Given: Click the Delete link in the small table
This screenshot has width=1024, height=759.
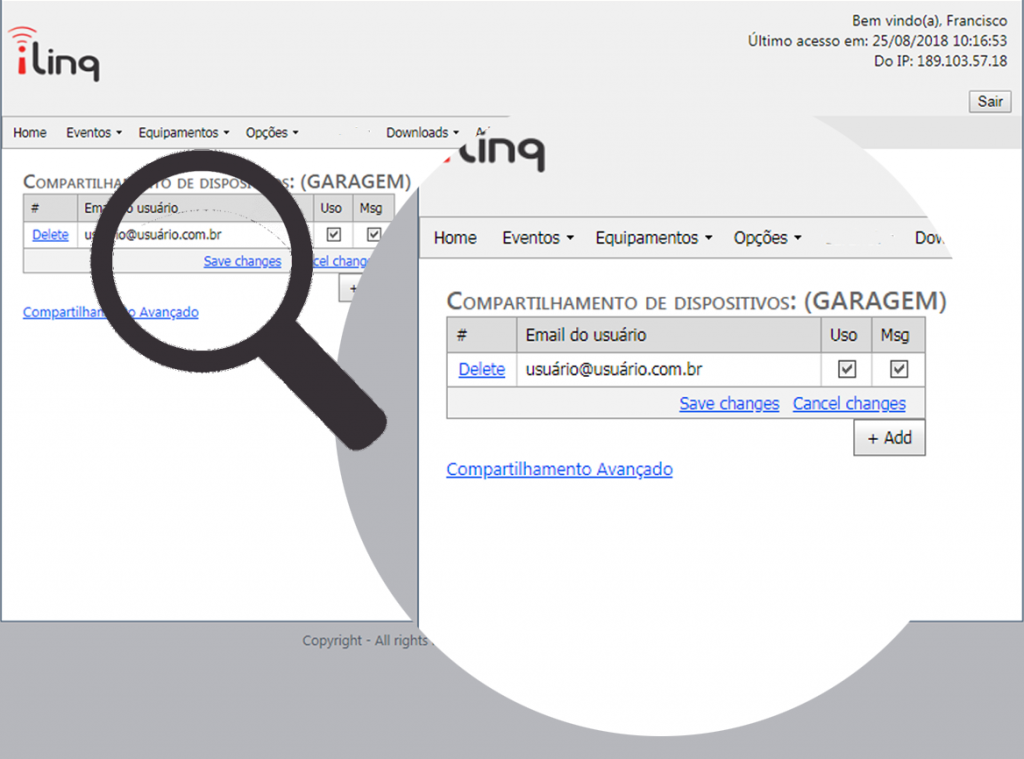Looking at the screenshot, I should pyautogui.click(x=50, y=235).
